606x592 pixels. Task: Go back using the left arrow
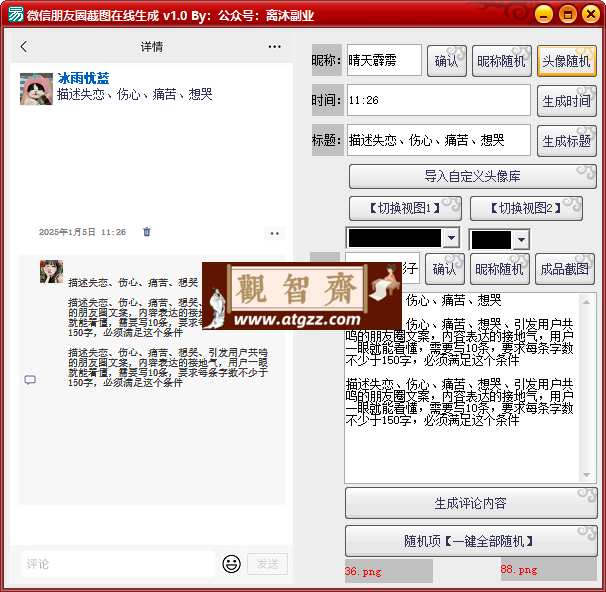tap(24, 47)
